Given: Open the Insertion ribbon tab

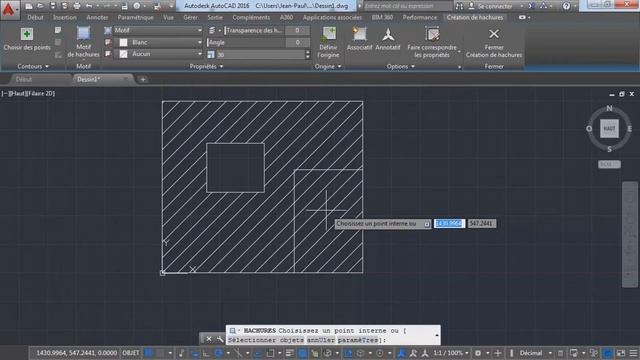Looking at the screenshot, I should (x=64, y=18).
